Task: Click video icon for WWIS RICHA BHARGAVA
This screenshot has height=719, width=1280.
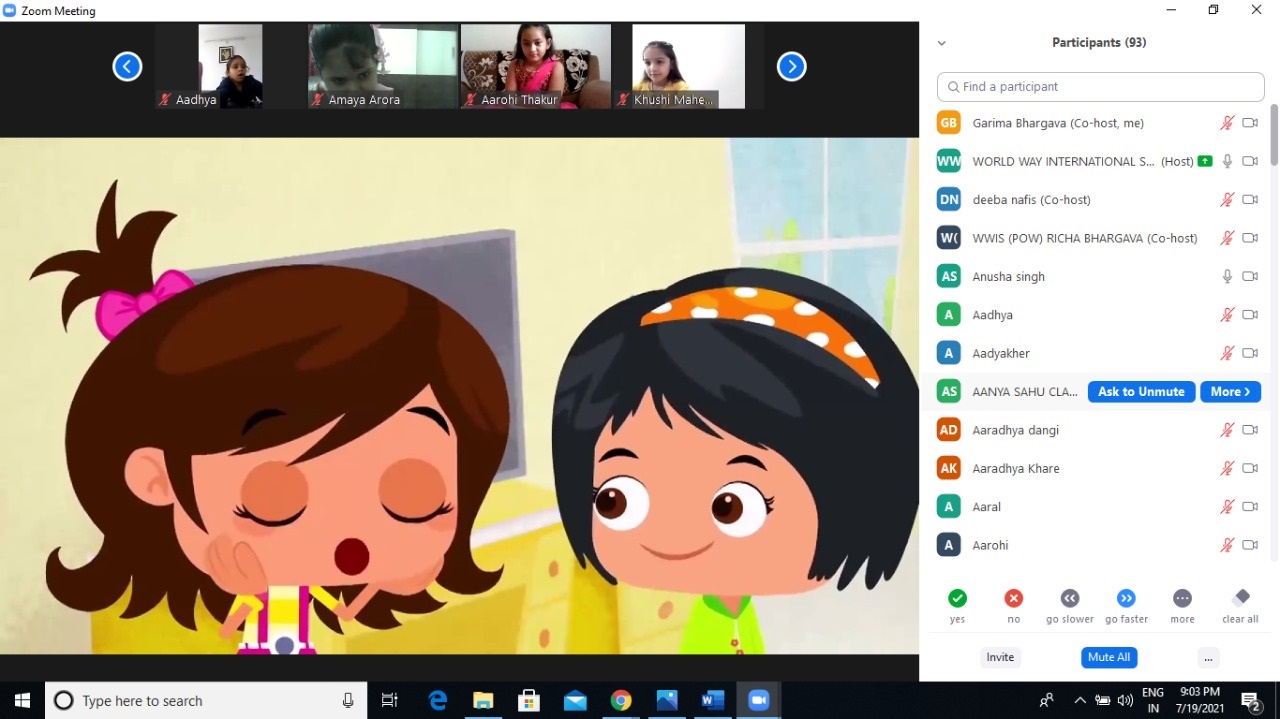Action: 1250,238
